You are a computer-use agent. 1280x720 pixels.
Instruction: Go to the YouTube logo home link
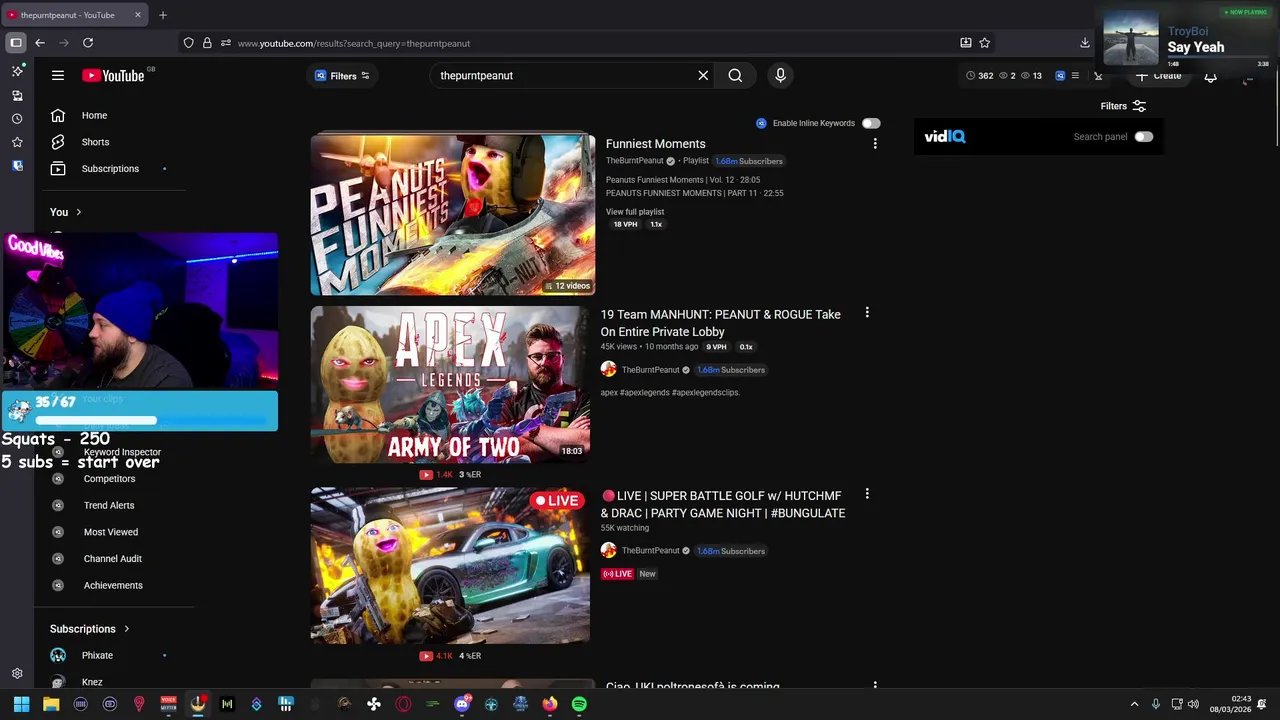click(x=113, y=75)
